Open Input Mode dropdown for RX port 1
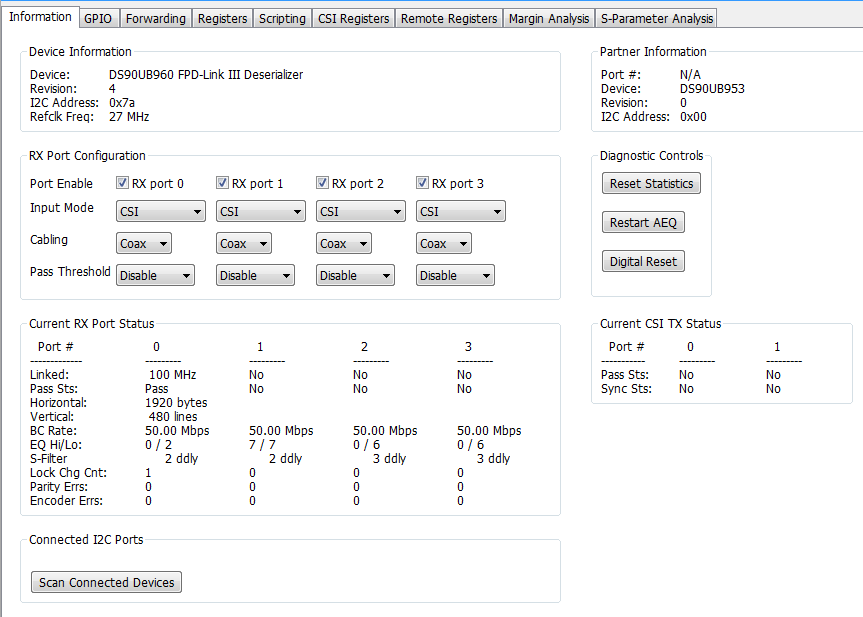863x617 pixels. pos(261,211)
